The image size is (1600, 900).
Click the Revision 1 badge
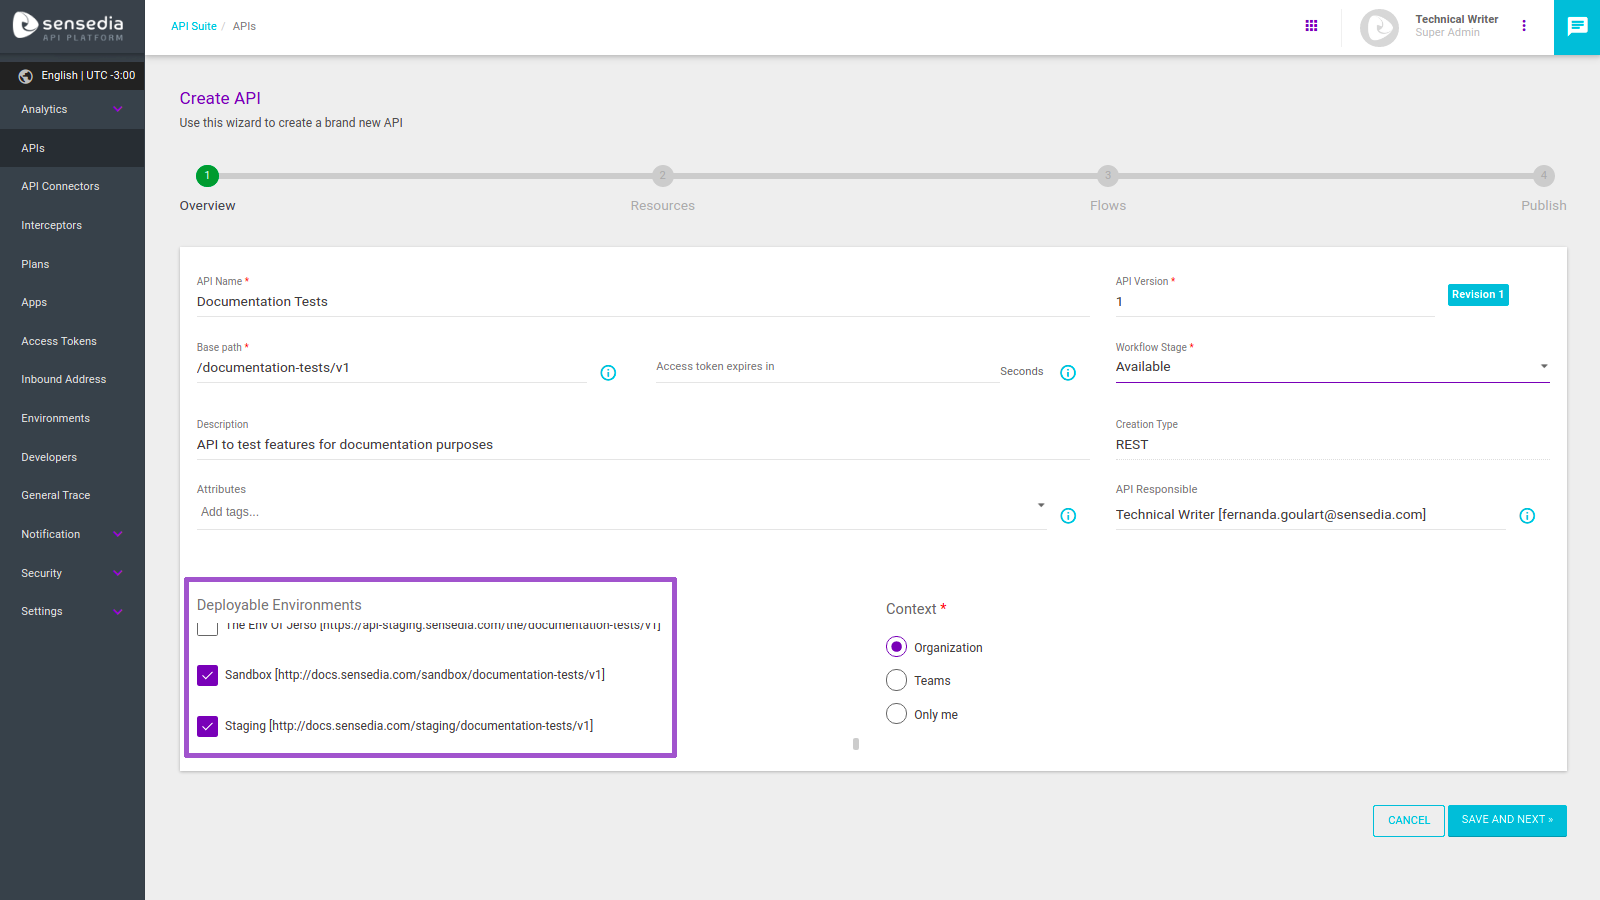(x=1478, y=294)
